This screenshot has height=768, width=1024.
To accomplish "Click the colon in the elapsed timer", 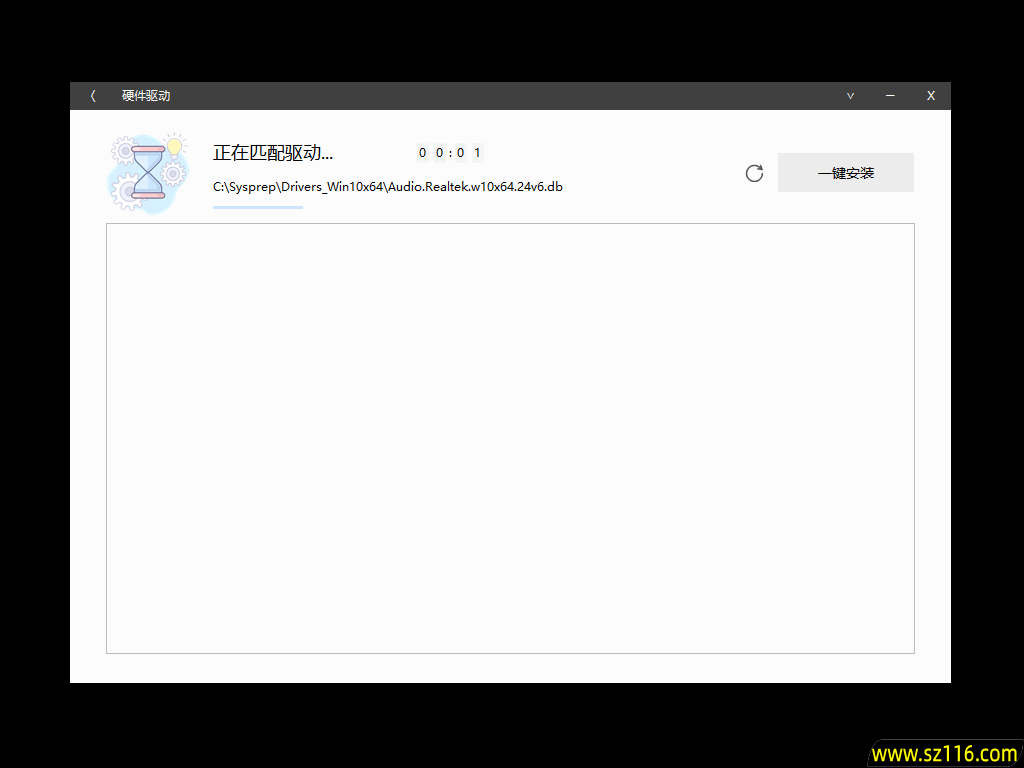I will pyautogui.click(x=449, y=153).
